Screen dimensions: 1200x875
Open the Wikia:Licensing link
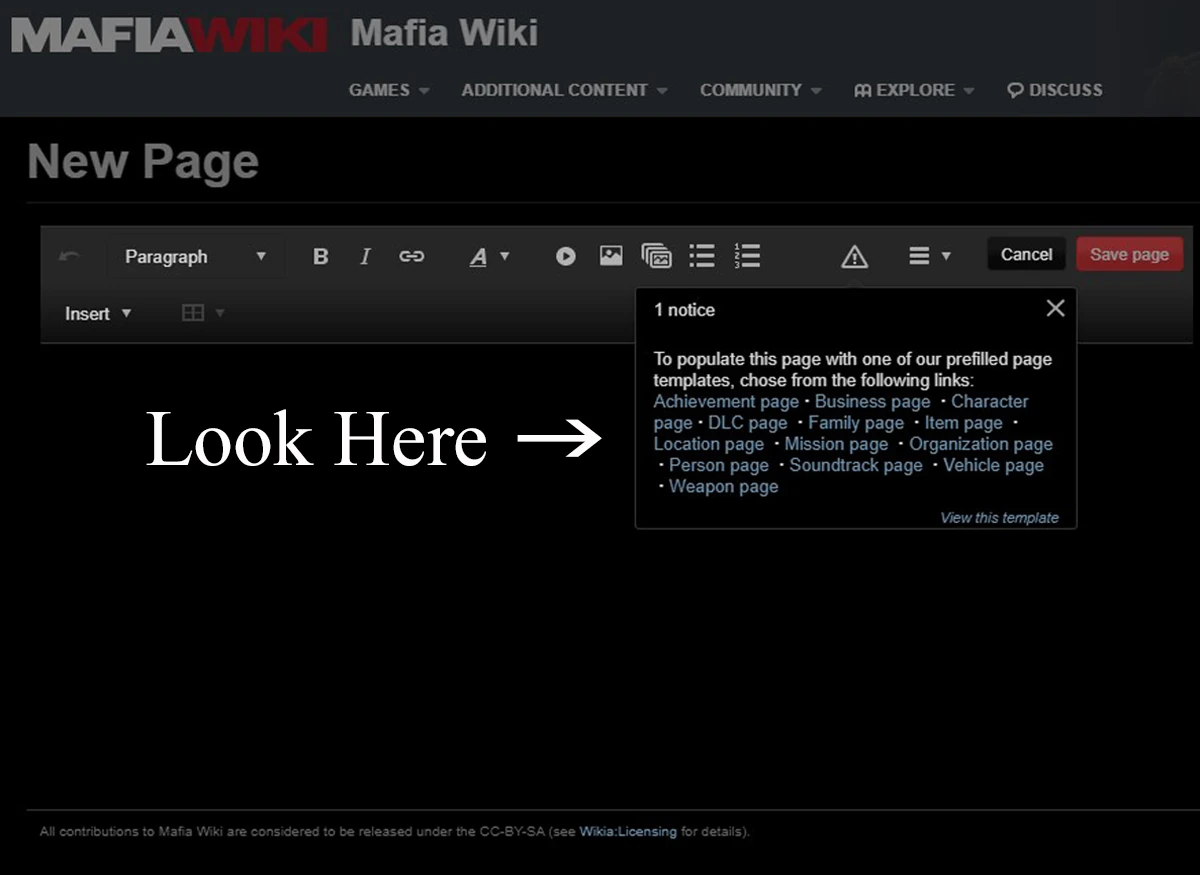pos(628,831)
